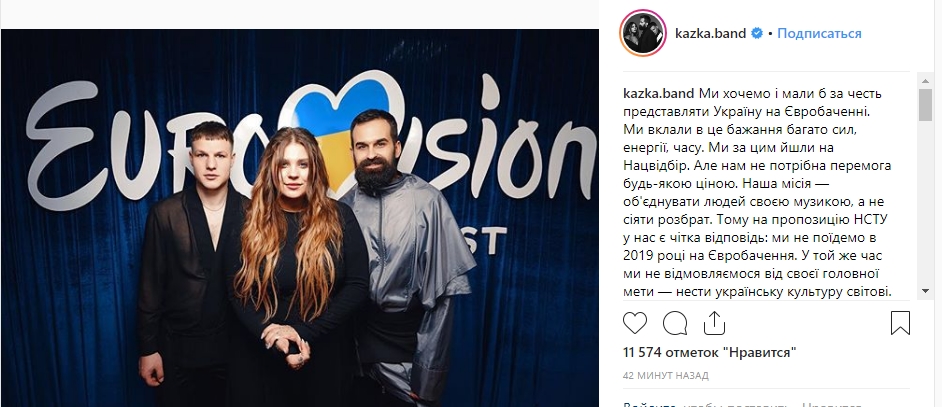Follow the account via Подписаться
The height and width of the screenshot is (407, 942).
point(819,34)
